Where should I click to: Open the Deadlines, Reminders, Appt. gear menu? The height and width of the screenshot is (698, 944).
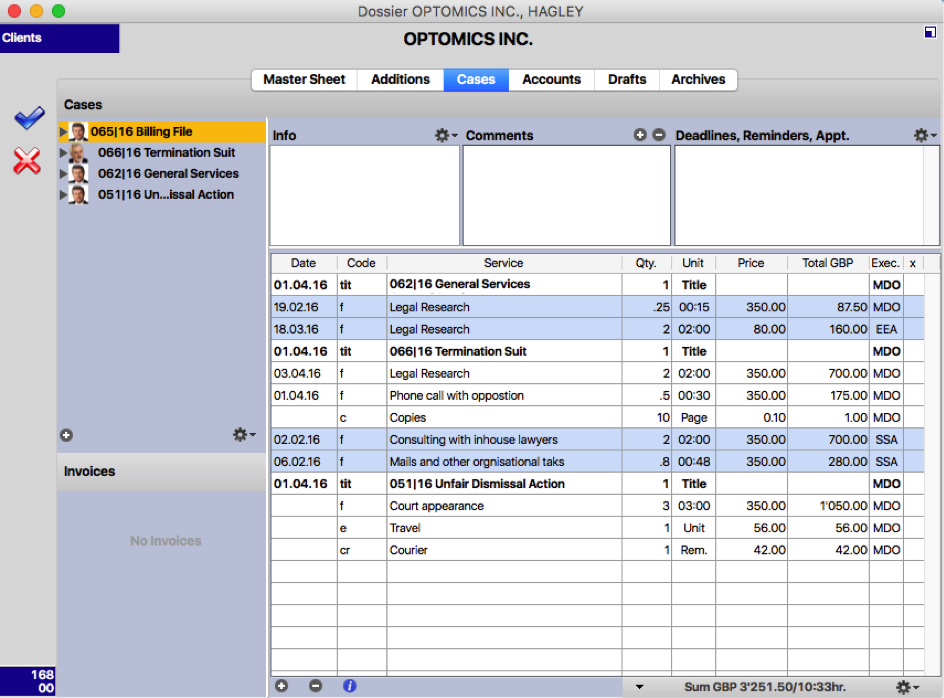[923, 135]
